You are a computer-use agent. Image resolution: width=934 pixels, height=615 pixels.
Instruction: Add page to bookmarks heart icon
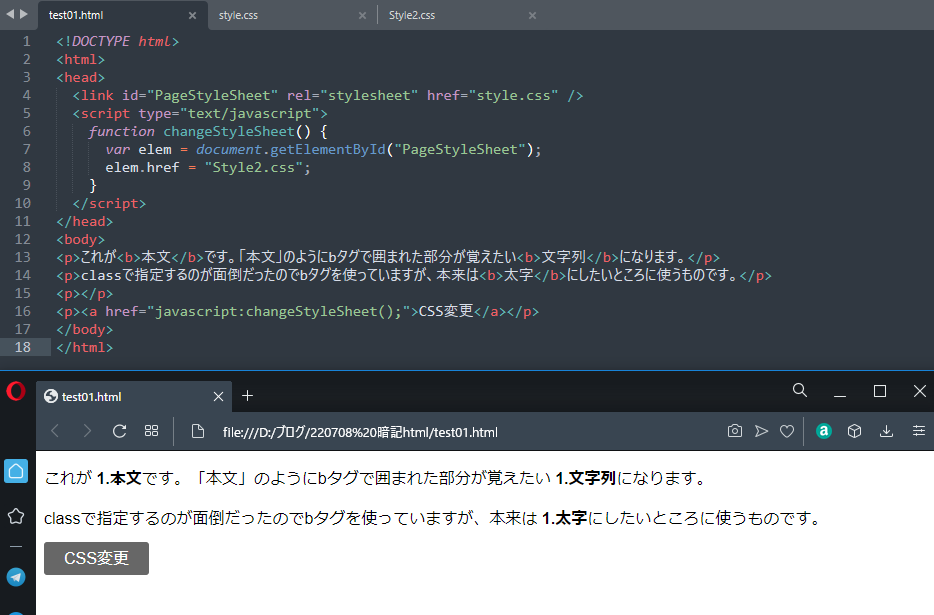[x=787, y=431]
